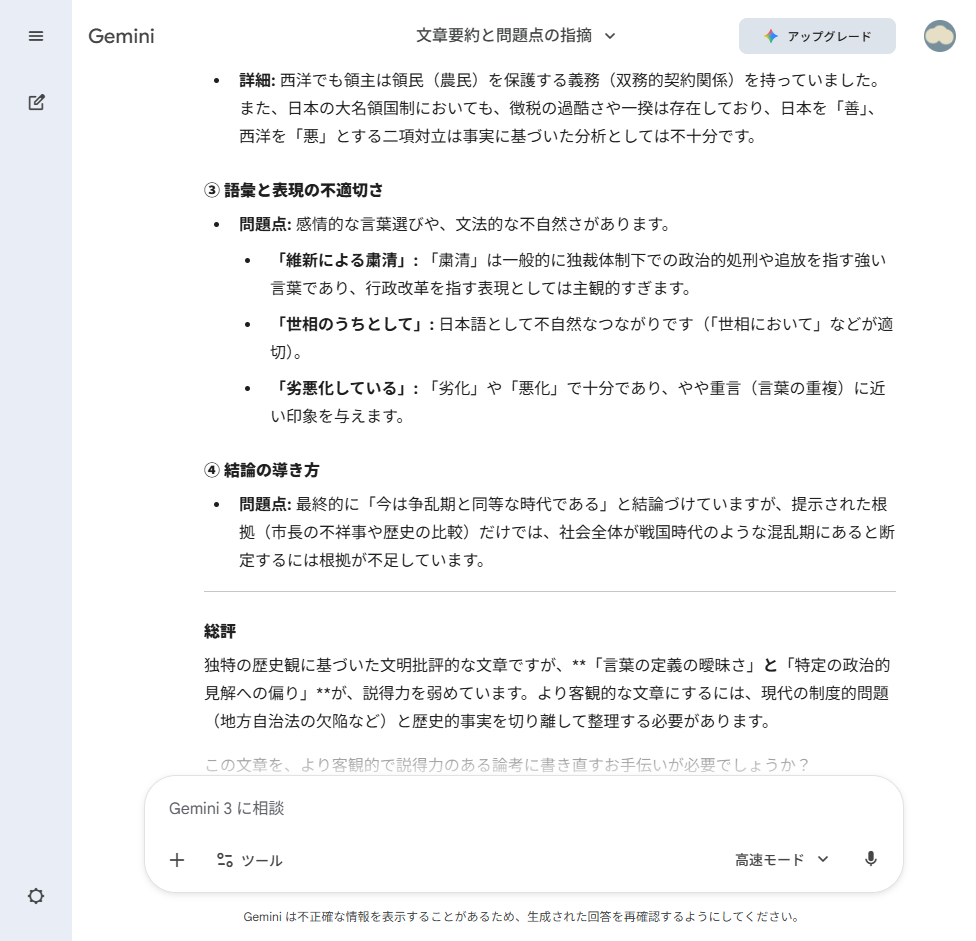Click the 総評 heading
The image size is (976, 941).
(220, 631)
